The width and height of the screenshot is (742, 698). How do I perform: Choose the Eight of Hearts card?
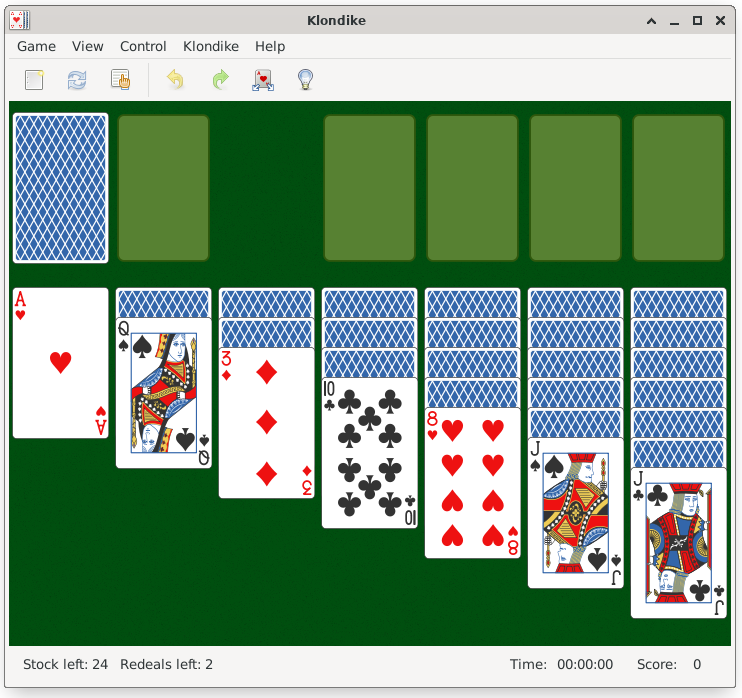point(473,483)
